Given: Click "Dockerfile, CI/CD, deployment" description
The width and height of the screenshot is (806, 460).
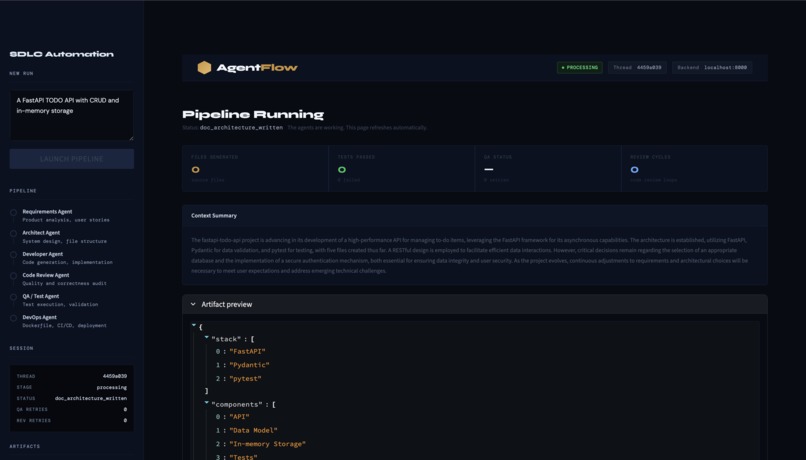Looking at the screenshot, I should [65, 325].
